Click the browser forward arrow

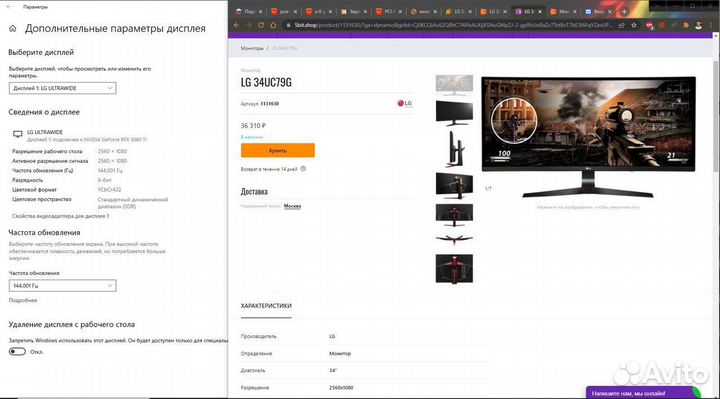[x=249, y=25]
